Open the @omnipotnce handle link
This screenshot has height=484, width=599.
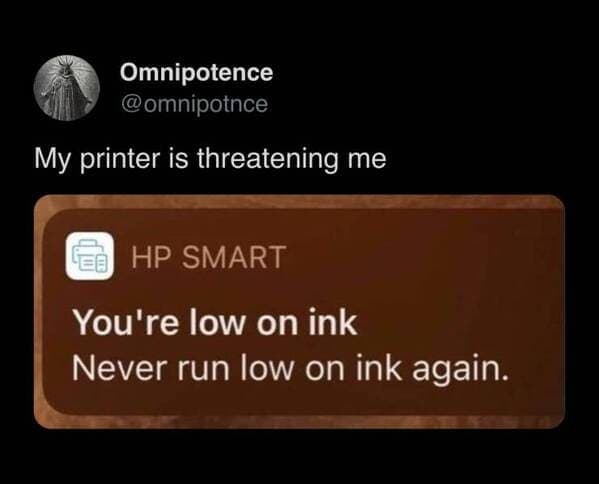point(194,104)
